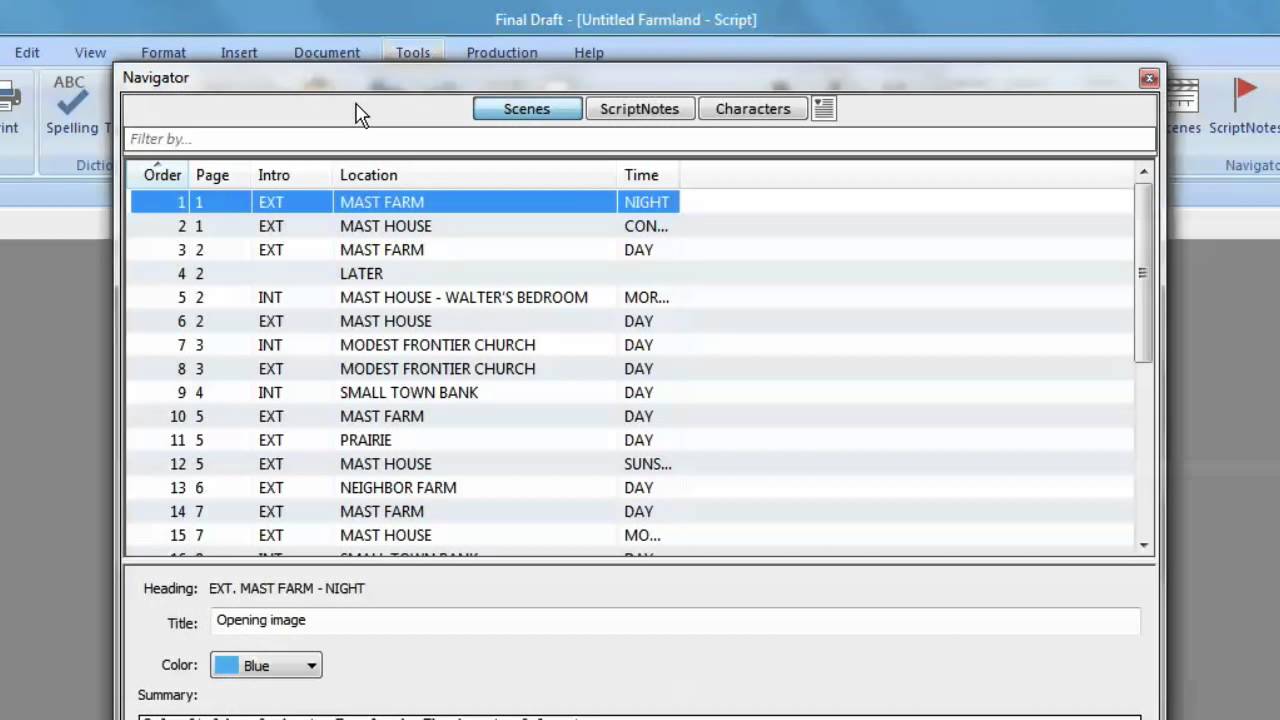Open the Insert menu
This screenshot has height=720, width=1280.
239,53
